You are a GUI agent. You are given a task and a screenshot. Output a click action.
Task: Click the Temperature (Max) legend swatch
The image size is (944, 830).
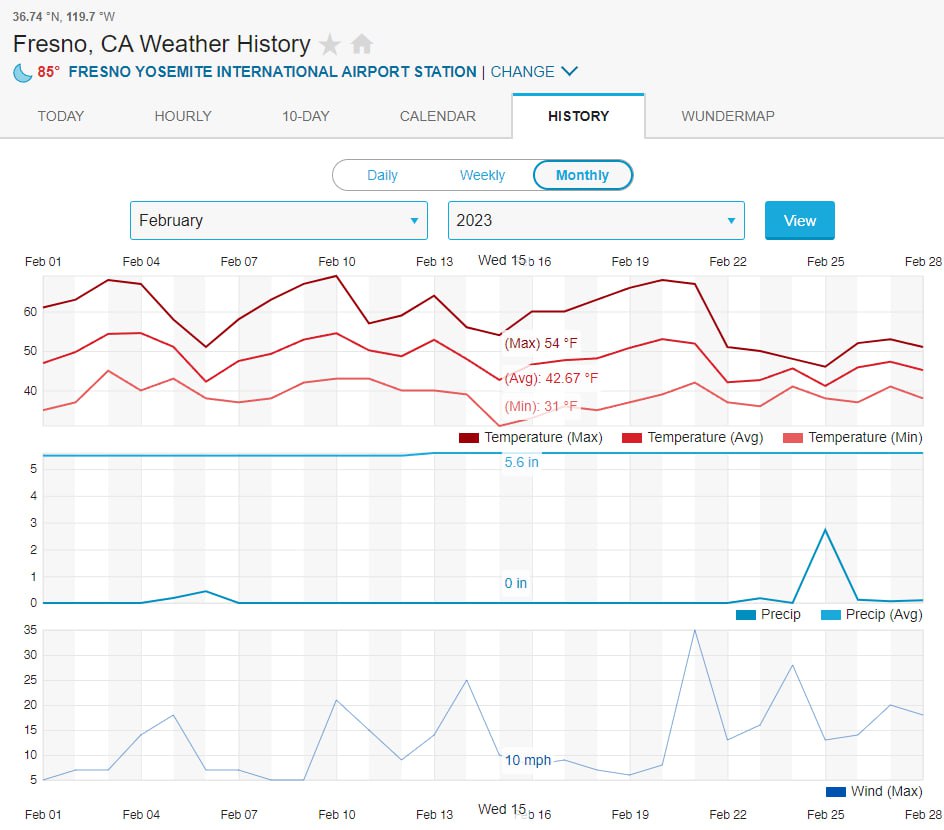[x=469, y=438]
